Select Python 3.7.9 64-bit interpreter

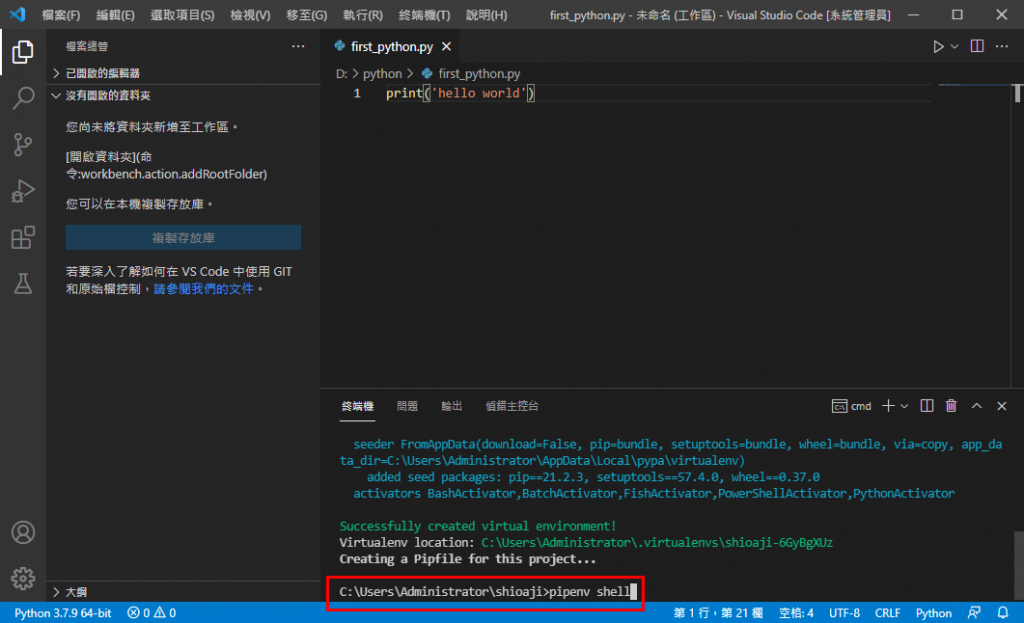click(63, 613)
